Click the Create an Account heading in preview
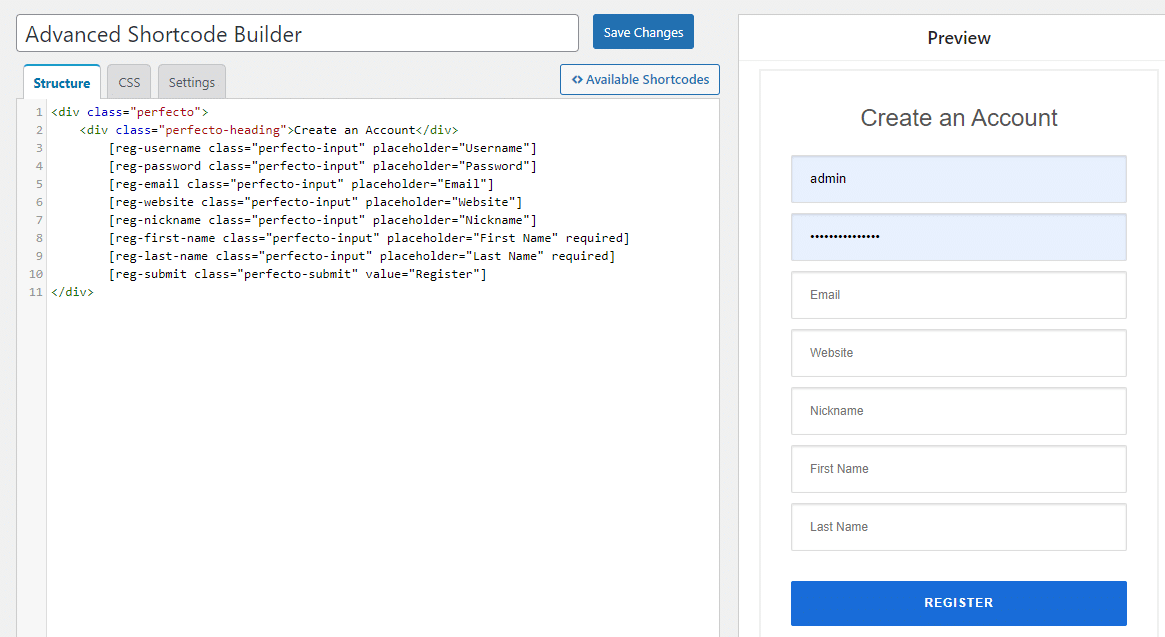The width and height of the screenshot is (1165, 637). (x=958, y=117)
